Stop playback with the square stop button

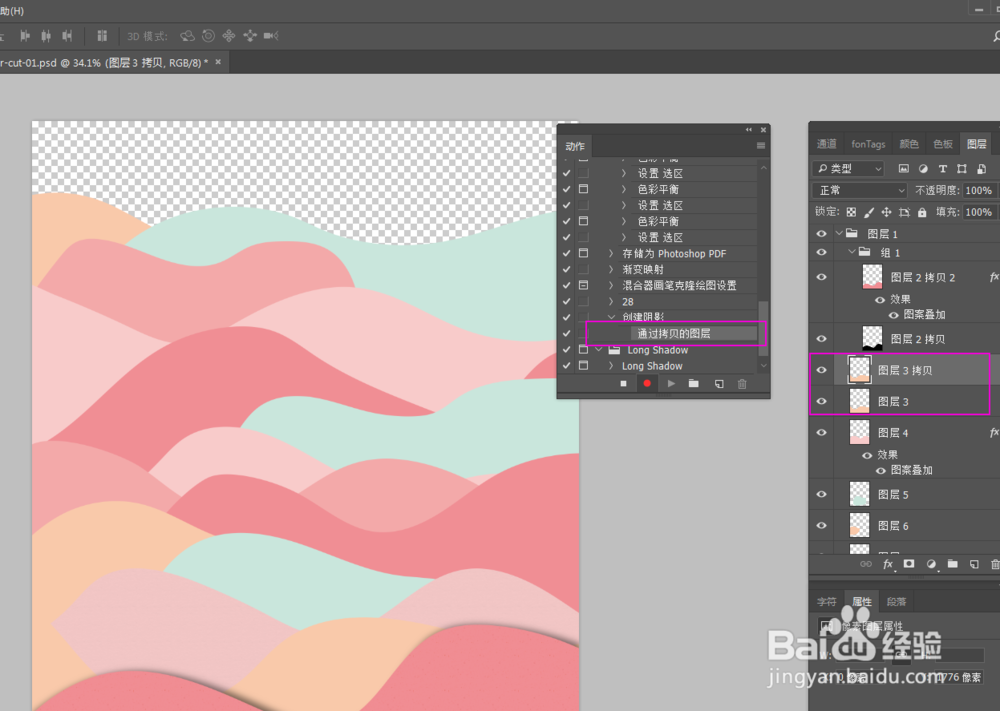click(624, 383)
